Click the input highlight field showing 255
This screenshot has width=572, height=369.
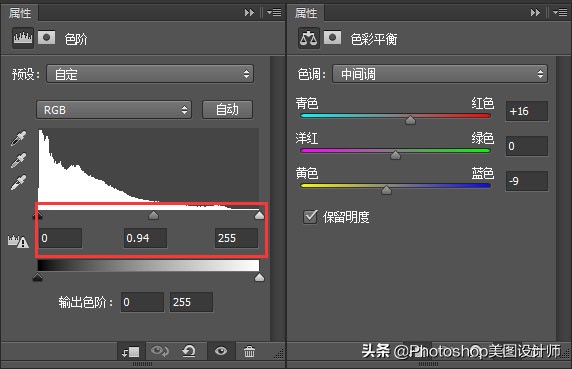click(x=236, y=238)
